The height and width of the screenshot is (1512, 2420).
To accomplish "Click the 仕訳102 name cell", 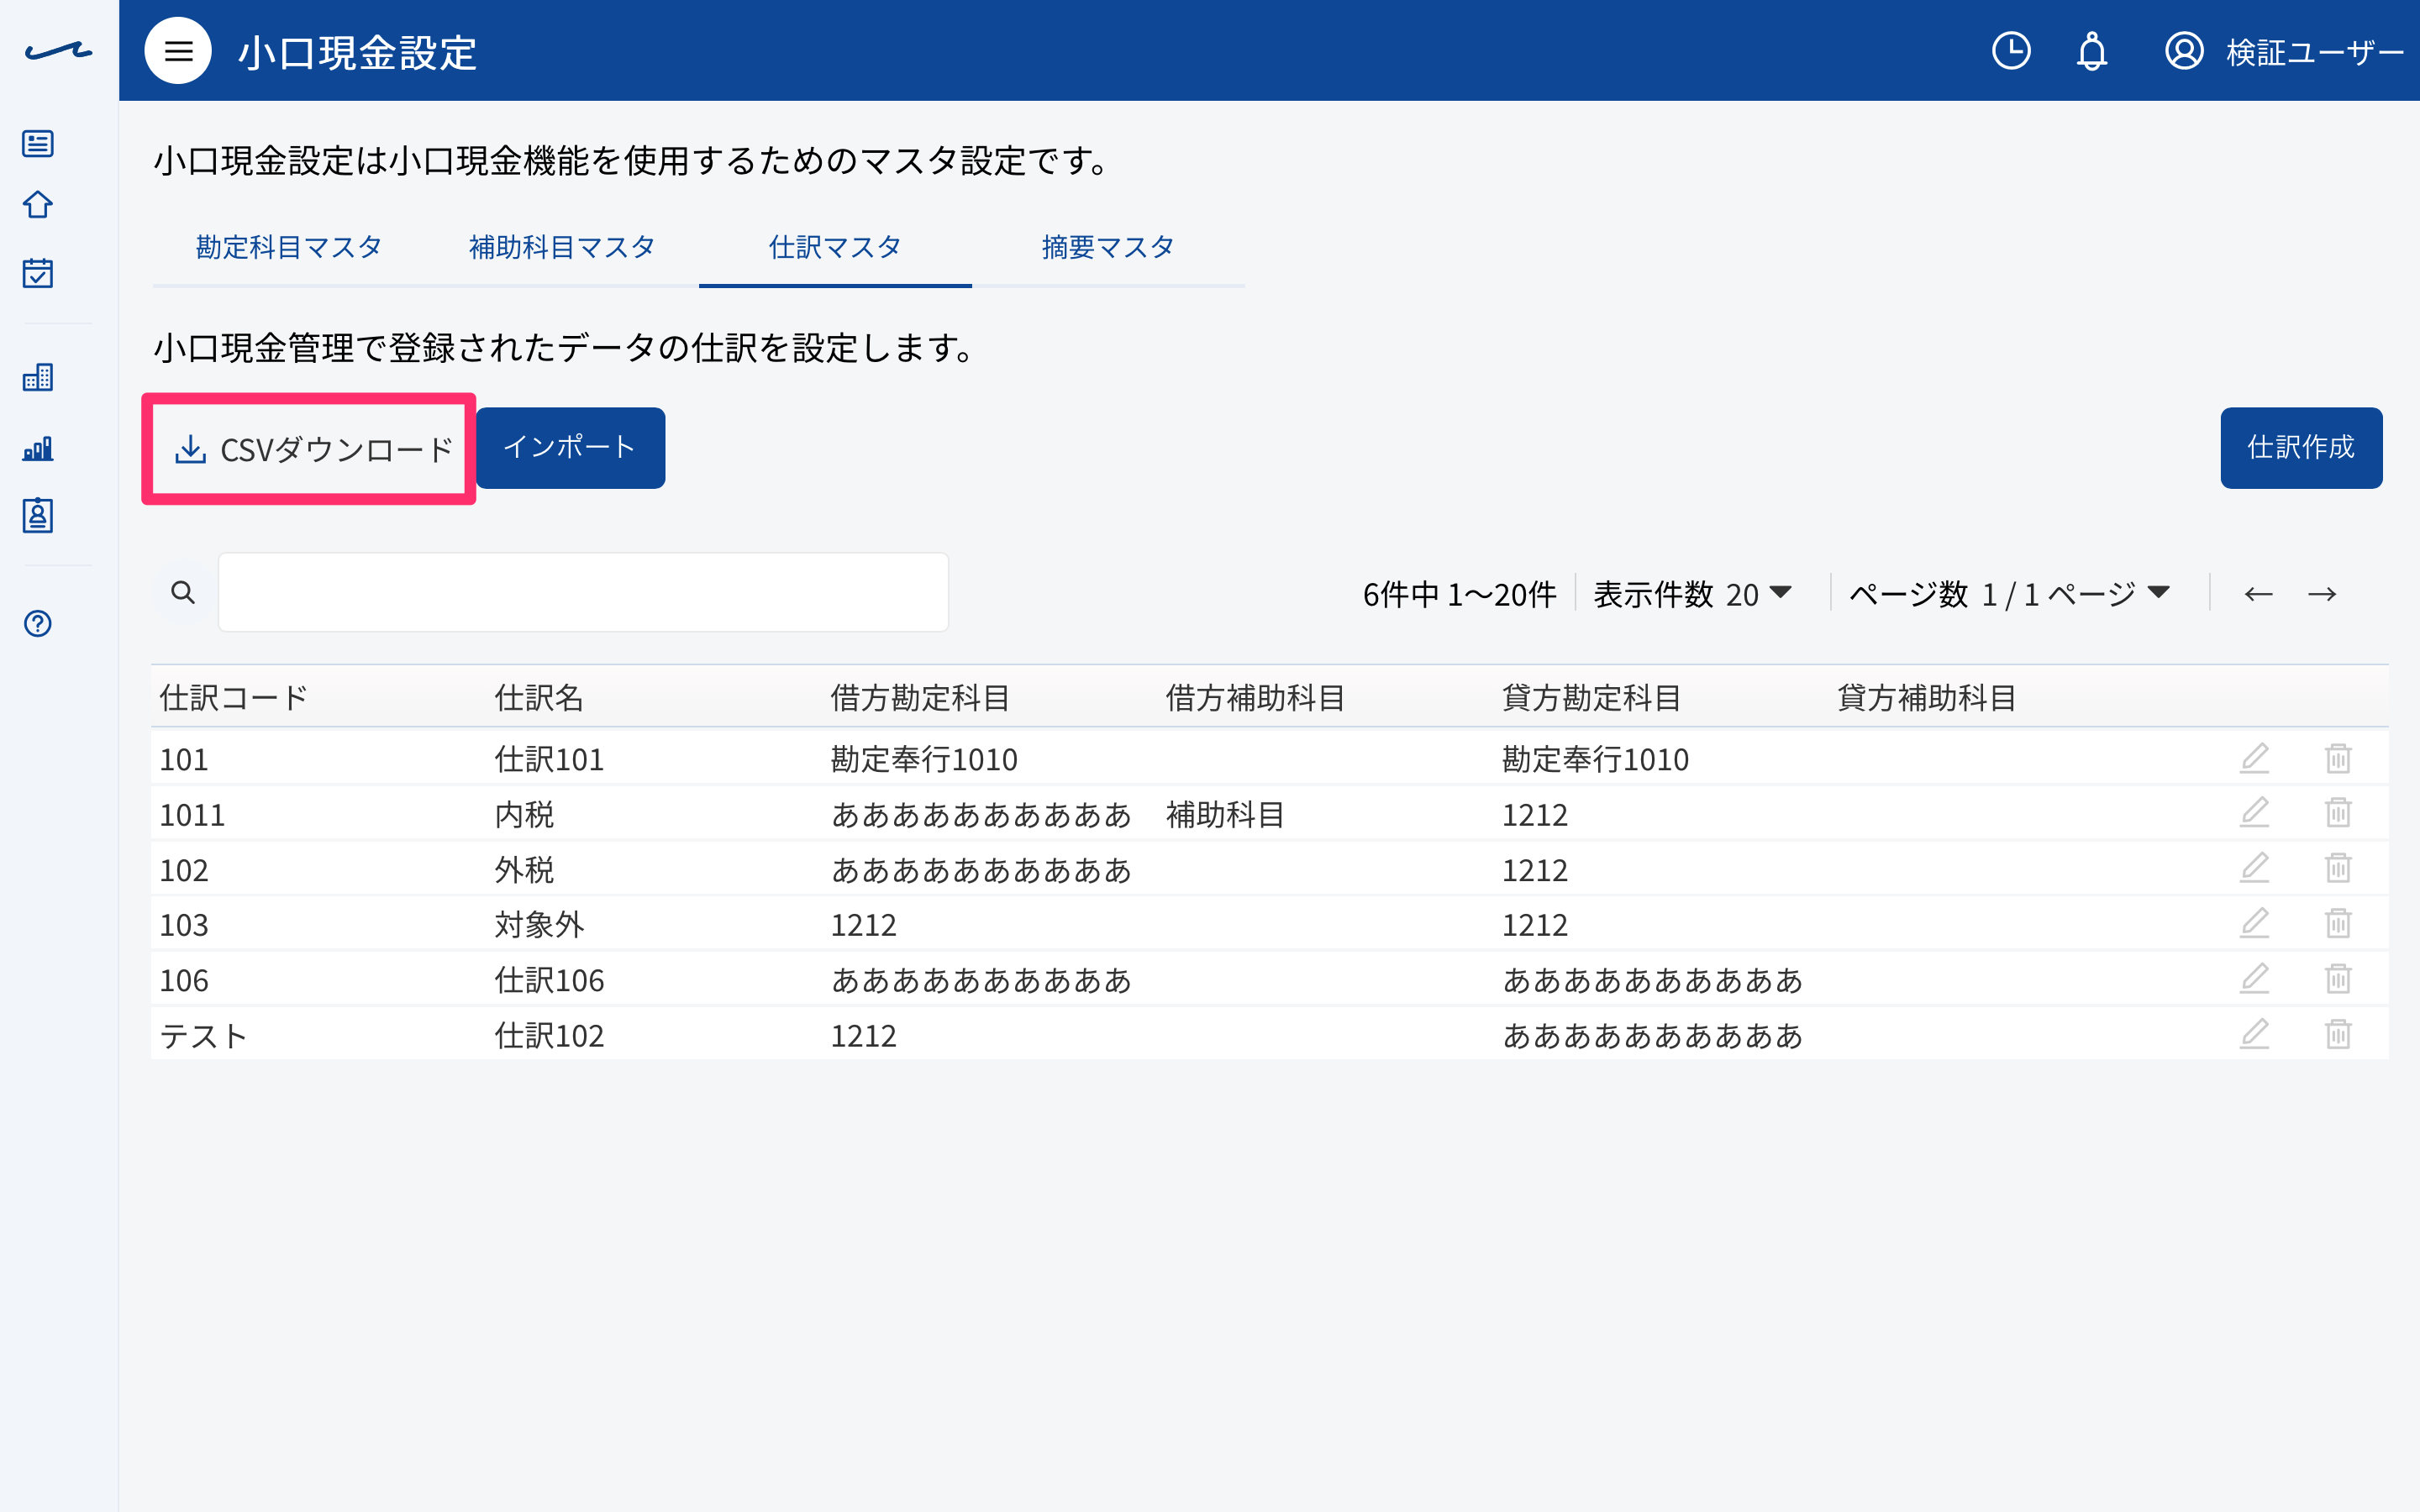I will coord(549,1036).
